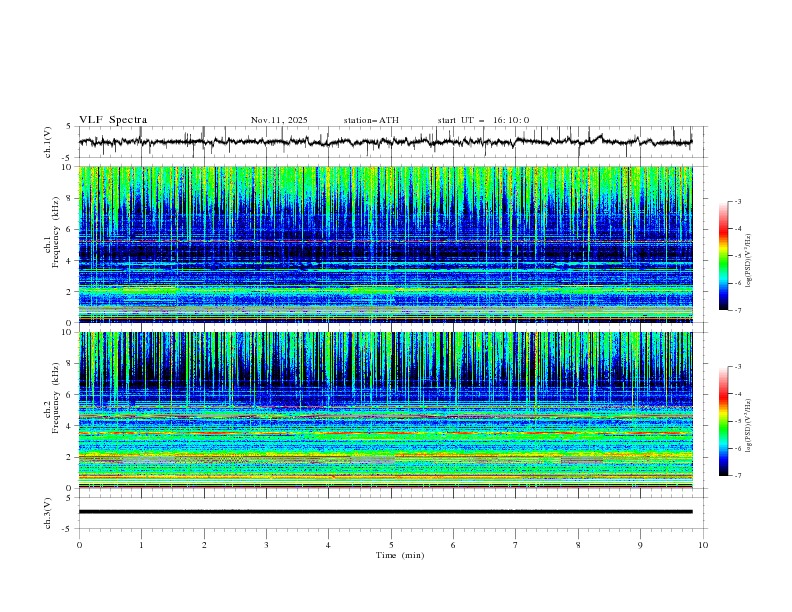This screenshot has width=792, height=612.
Task: Click time axis tick label "9"
Action: tap(640, 545)
